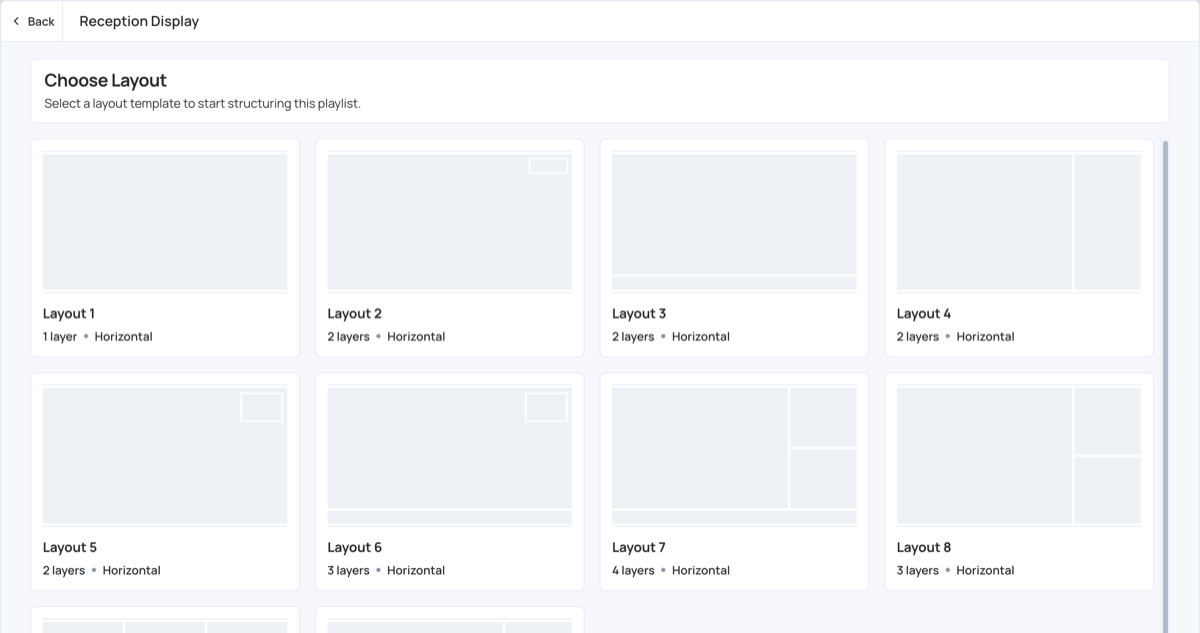The width and height of the screenshot is (1200, 633).
Task: Click the Layout 6 title text
Action: [x=355, y=547]
